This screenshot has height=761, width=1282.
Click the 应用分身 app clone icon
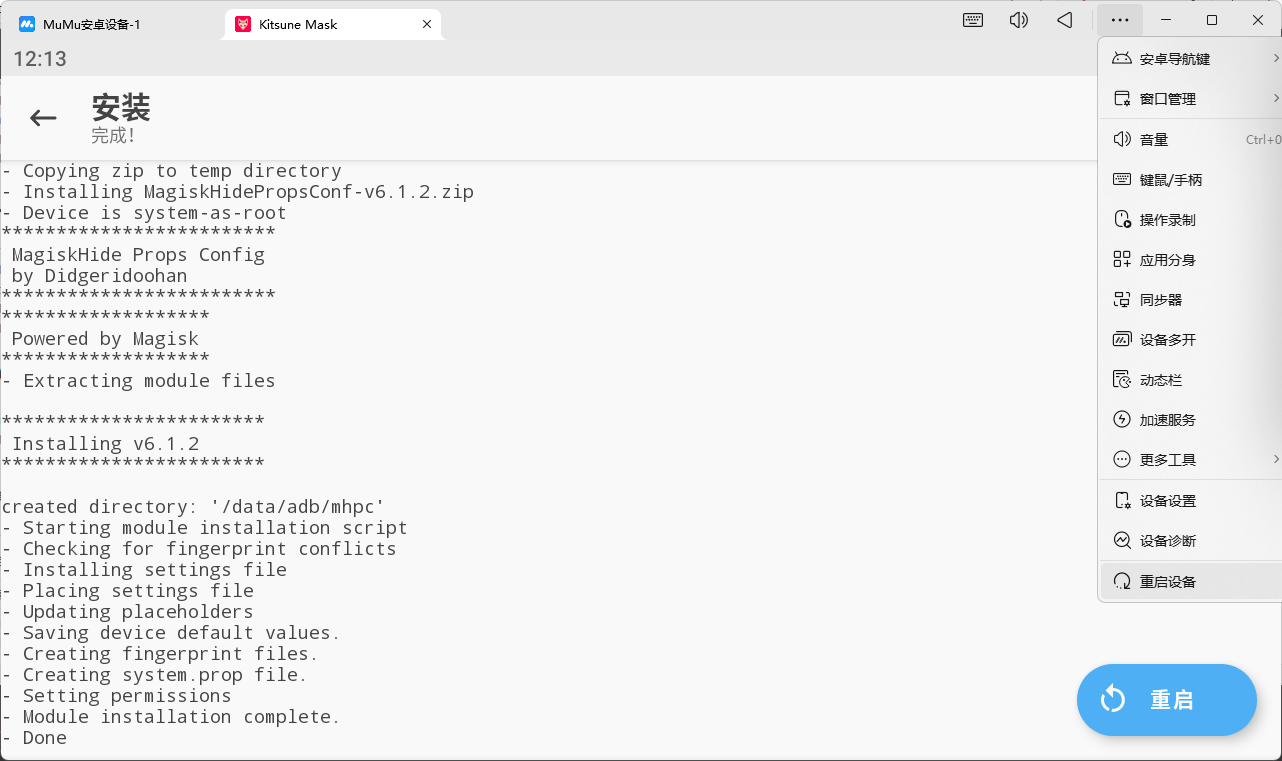point(1122,260)
